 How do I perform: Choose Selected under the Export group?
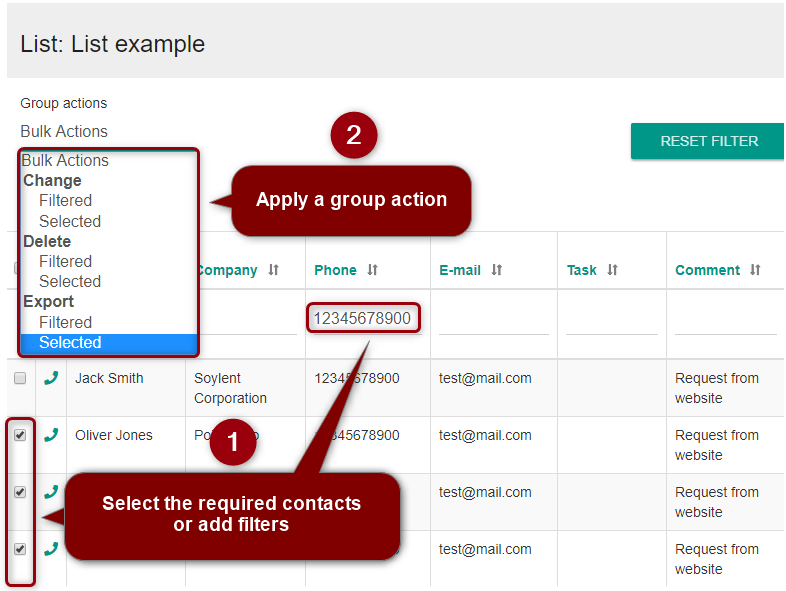(x=70, y=342)
